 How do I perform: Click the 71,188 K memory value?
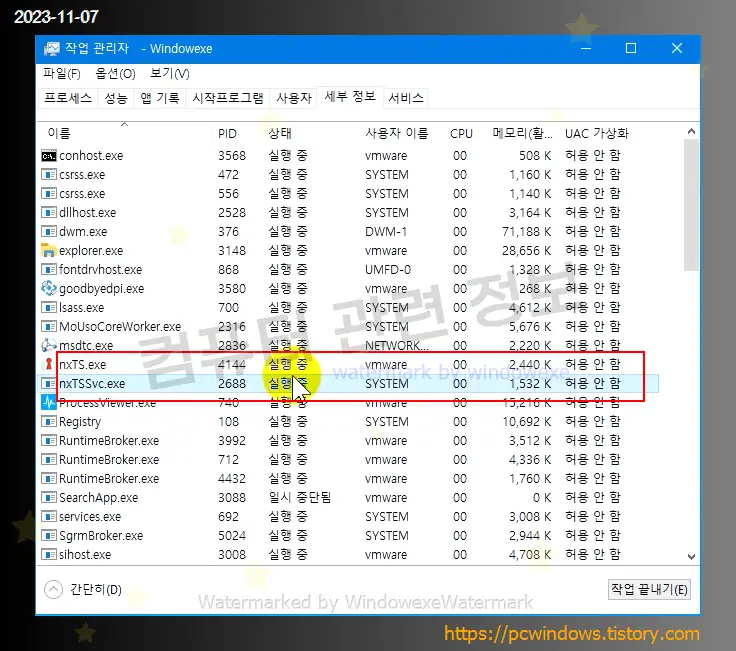[x=526, y=231]
